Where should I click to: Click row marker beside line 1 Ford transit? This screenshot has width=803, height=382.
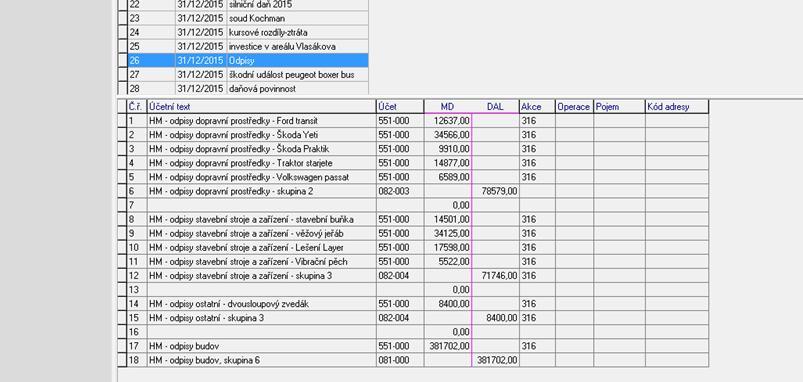point(122,121)
